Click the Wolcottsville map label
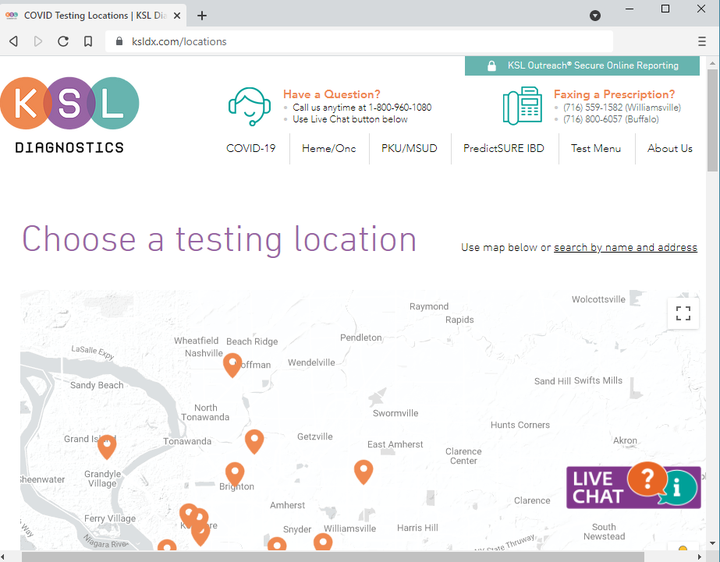This screenshot has height=562, width=720. click(x=598, y=299)
